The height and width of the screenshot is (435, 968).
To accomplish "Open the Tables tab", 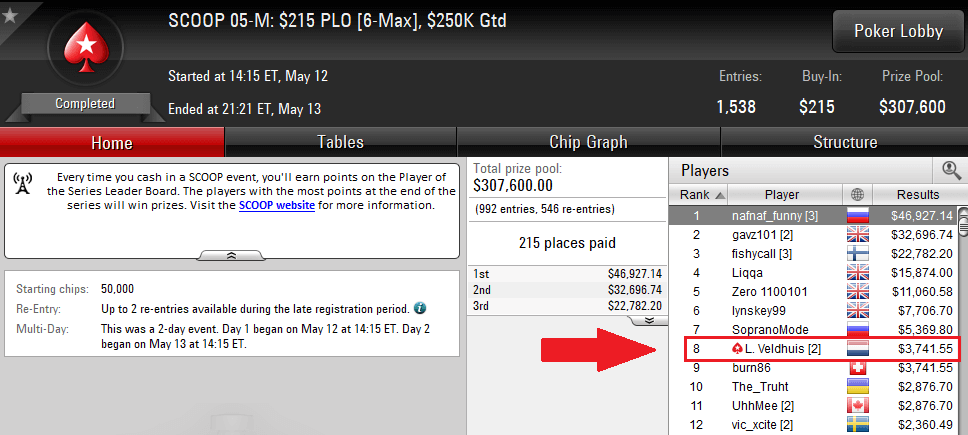I will [340, 142].
